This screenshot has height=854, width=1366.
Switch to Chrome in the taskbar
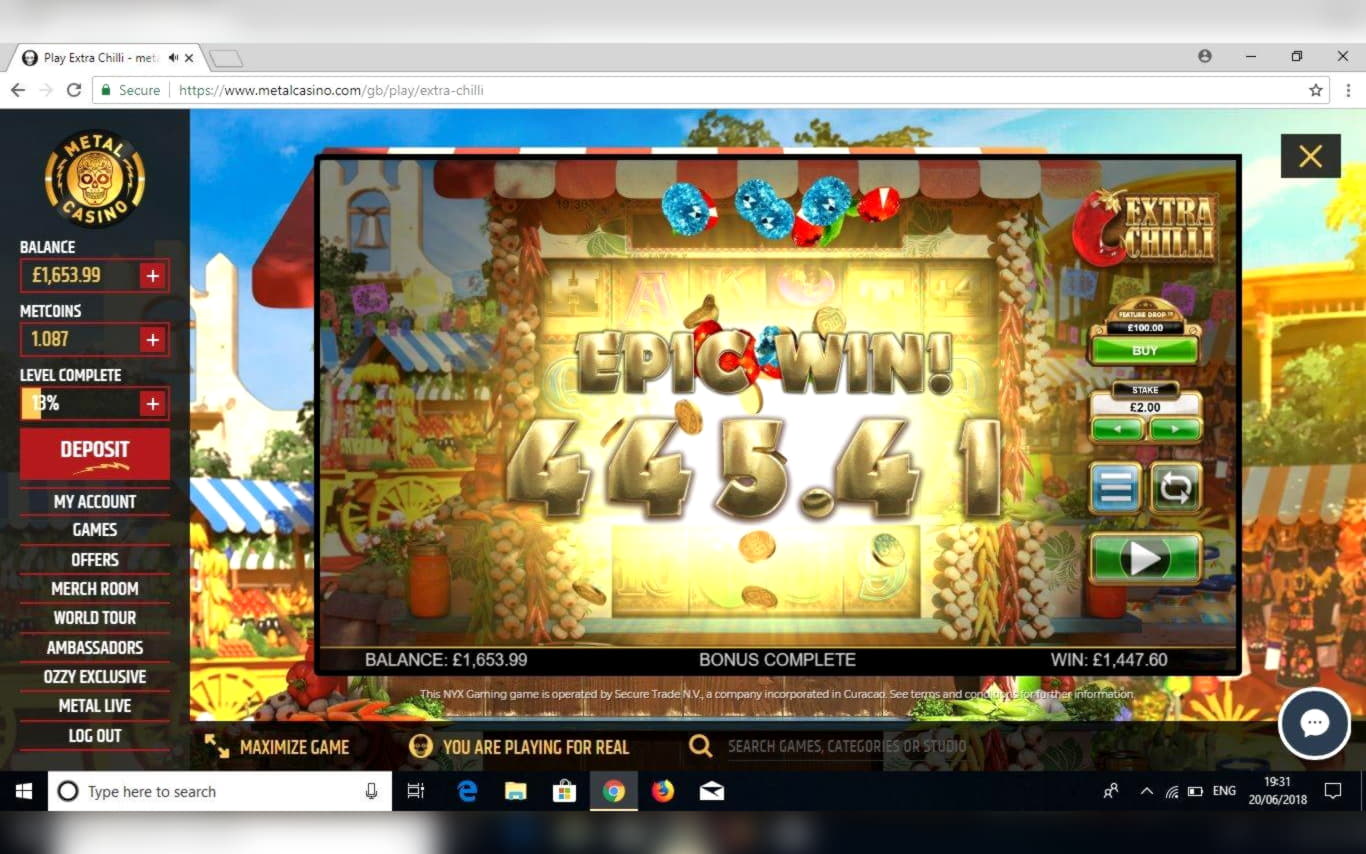[x=614, y=791]
